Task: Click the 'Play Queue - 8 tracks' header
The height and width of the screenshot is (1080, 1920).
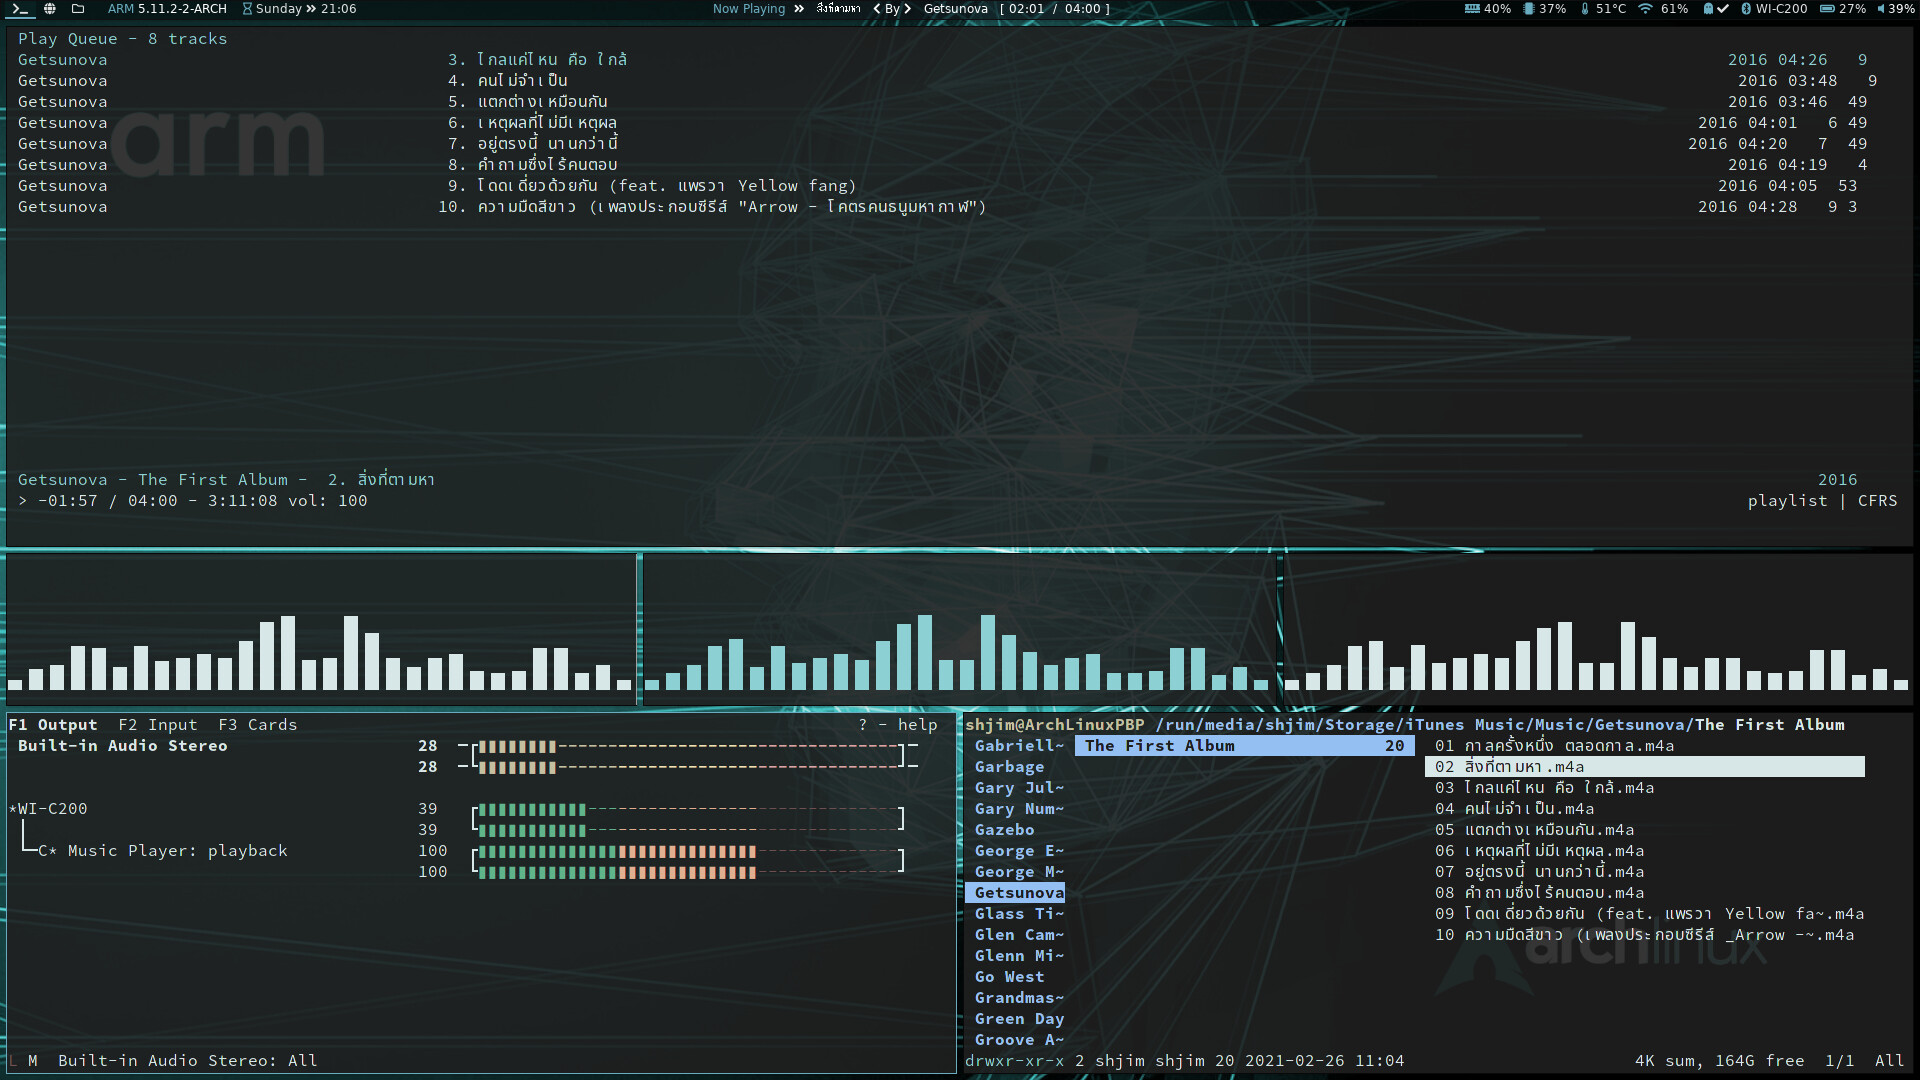Action: click(123, 39)
